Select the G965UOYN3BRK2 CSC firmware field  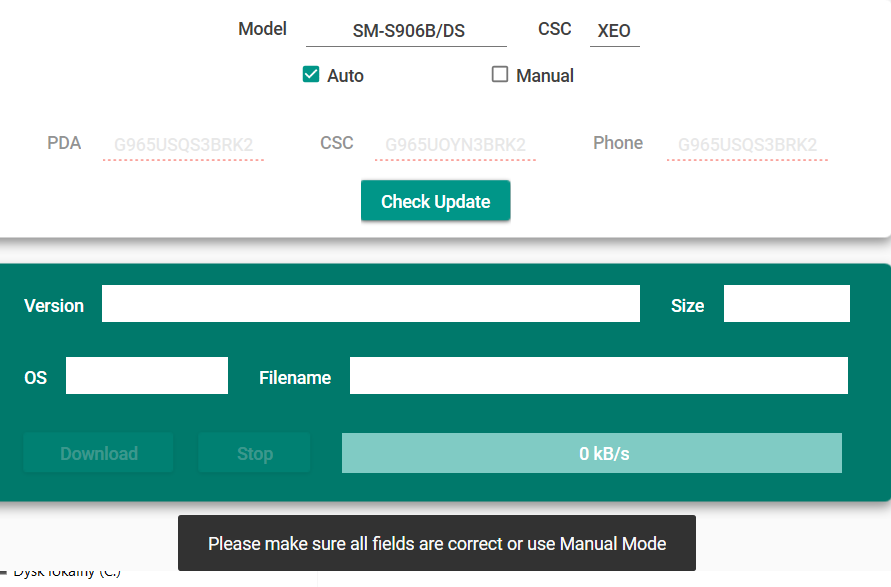point(455,145)
